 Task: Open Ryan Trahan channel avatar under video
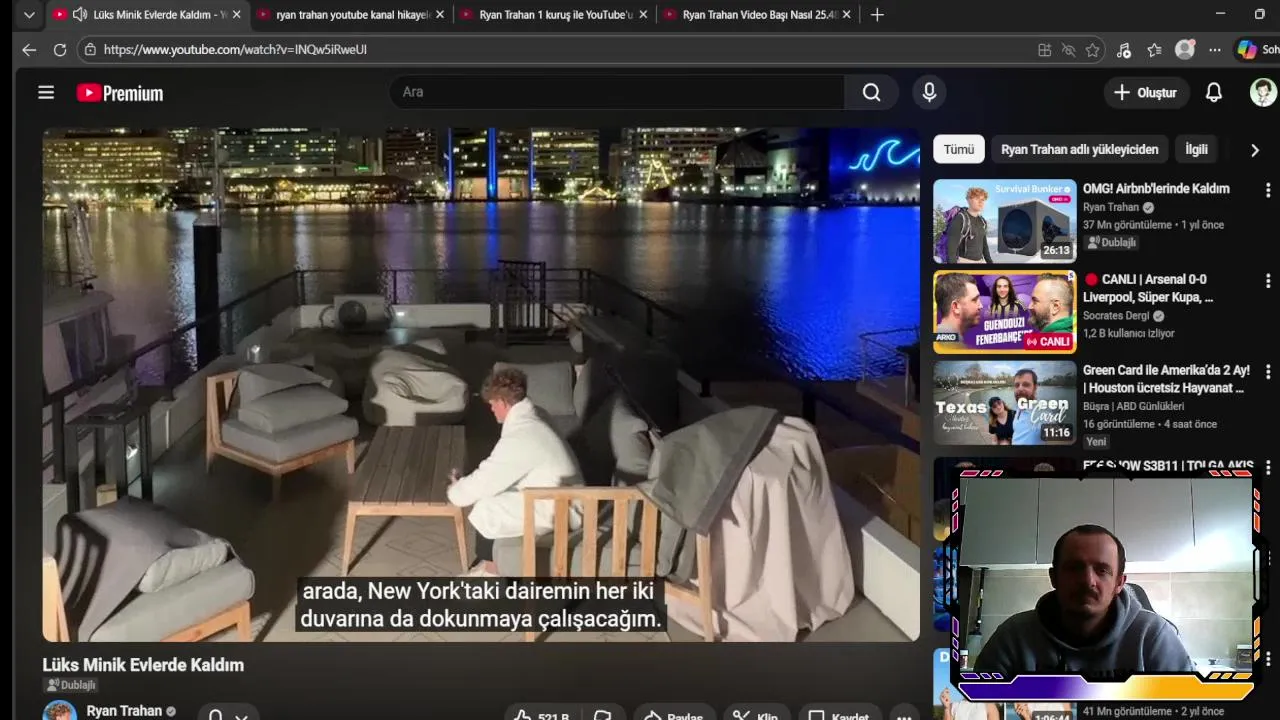(59, 710)
